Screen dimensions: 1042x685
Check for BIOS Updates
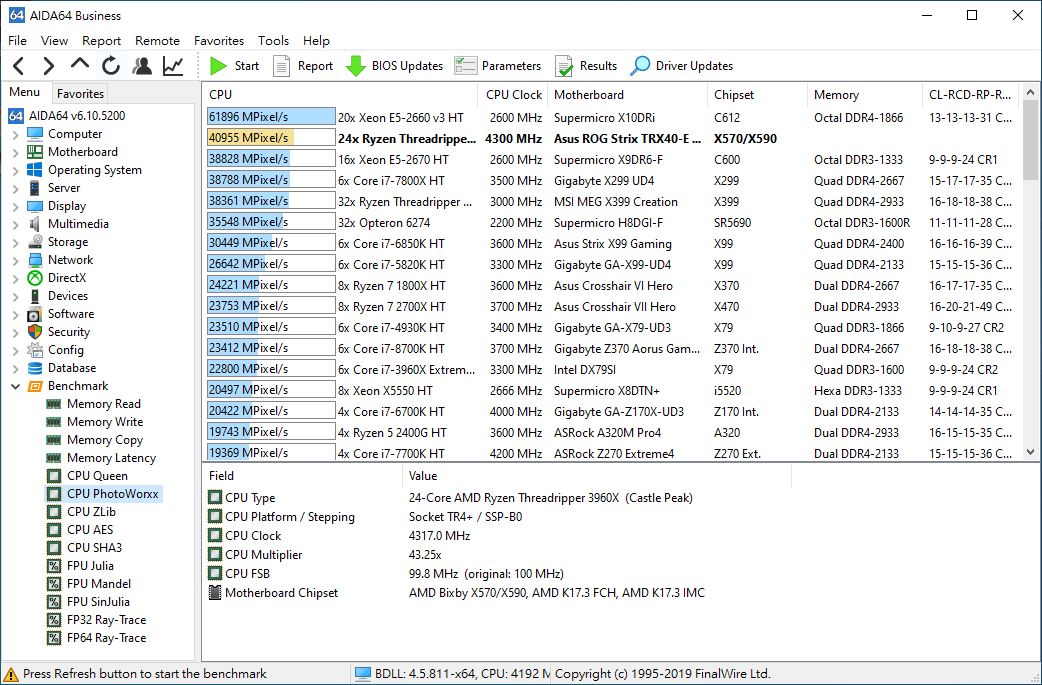[394, 66]
